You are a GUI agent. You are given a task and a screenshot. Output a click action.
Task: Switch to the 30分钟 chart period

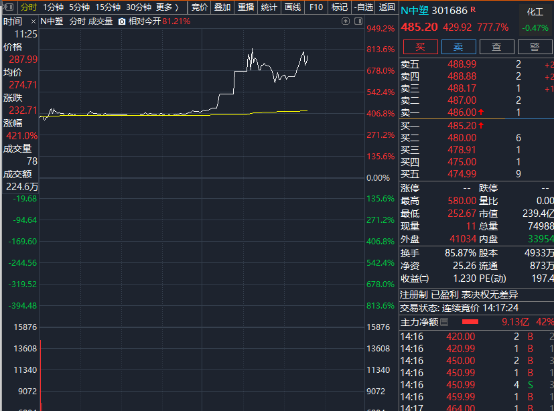[139, 7]
